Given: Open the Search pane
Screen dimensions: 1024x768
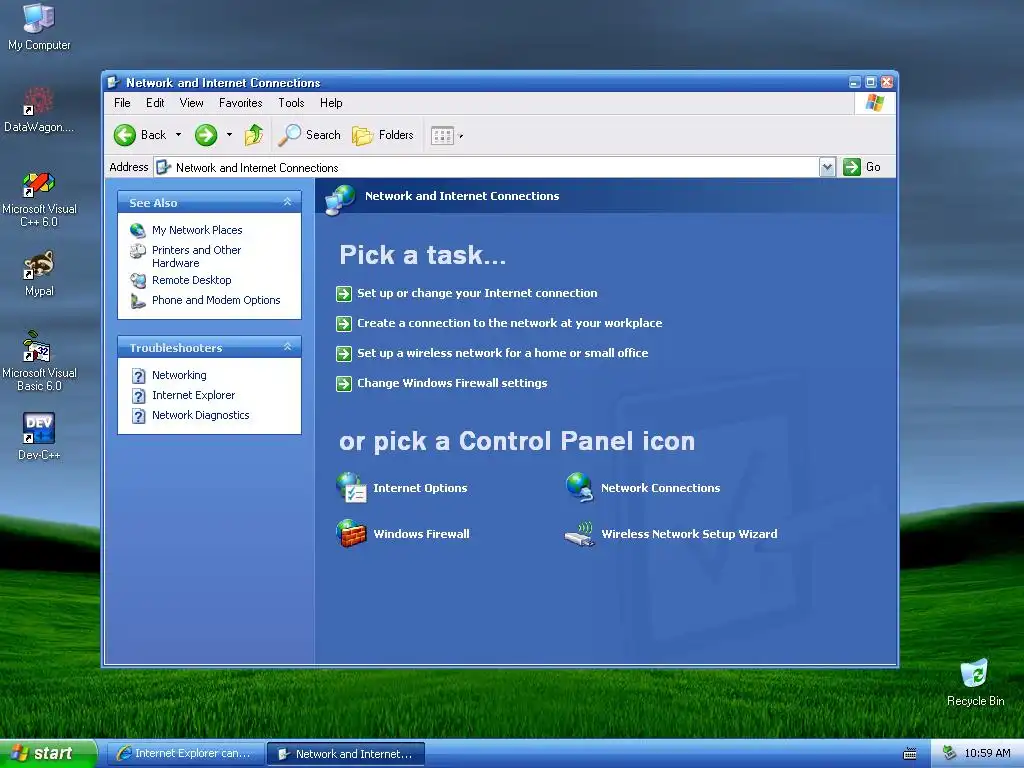Looking at the screenshot, I should pyautogui.click(x=309, y=135).
